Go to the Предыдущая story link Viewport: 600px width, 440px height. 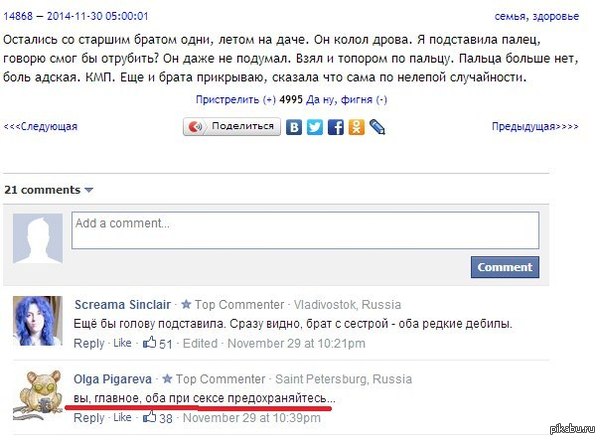535,127
